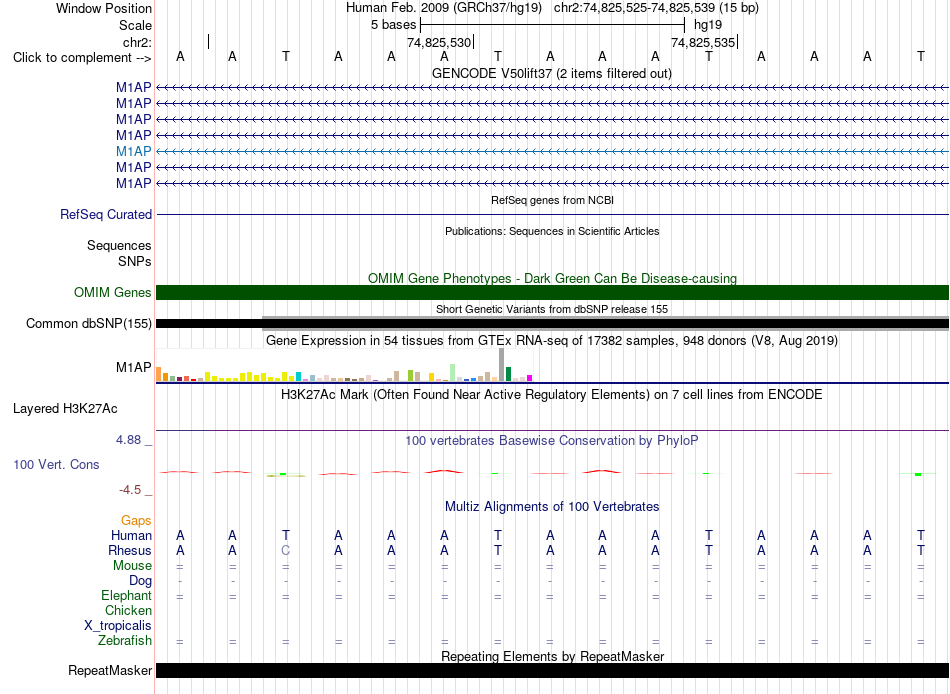Click the dark green bar in GTEx chart
This screenshot has width=950, height=694.
click(x=508, y=374)
